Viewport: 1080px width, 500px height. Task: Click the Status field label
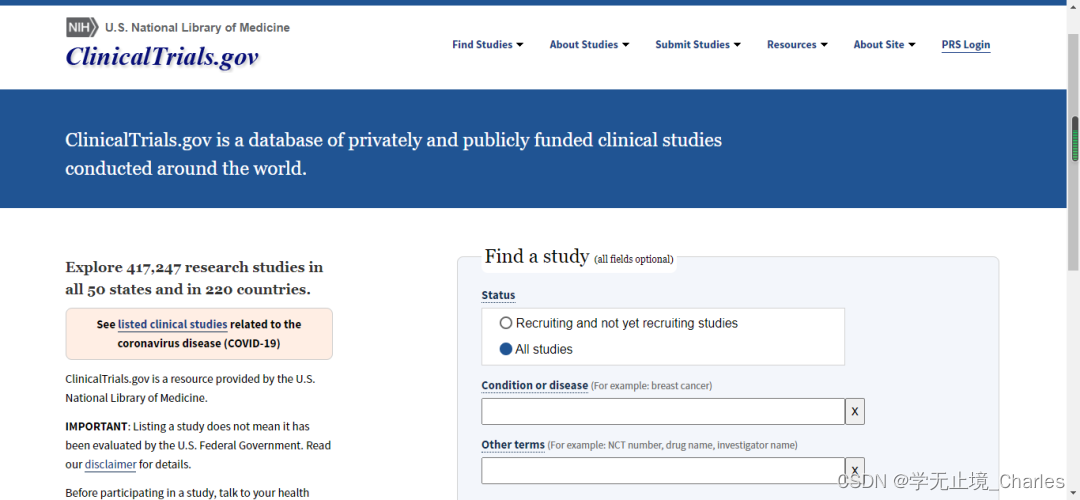pyautogui.click(x=498, y=295)
